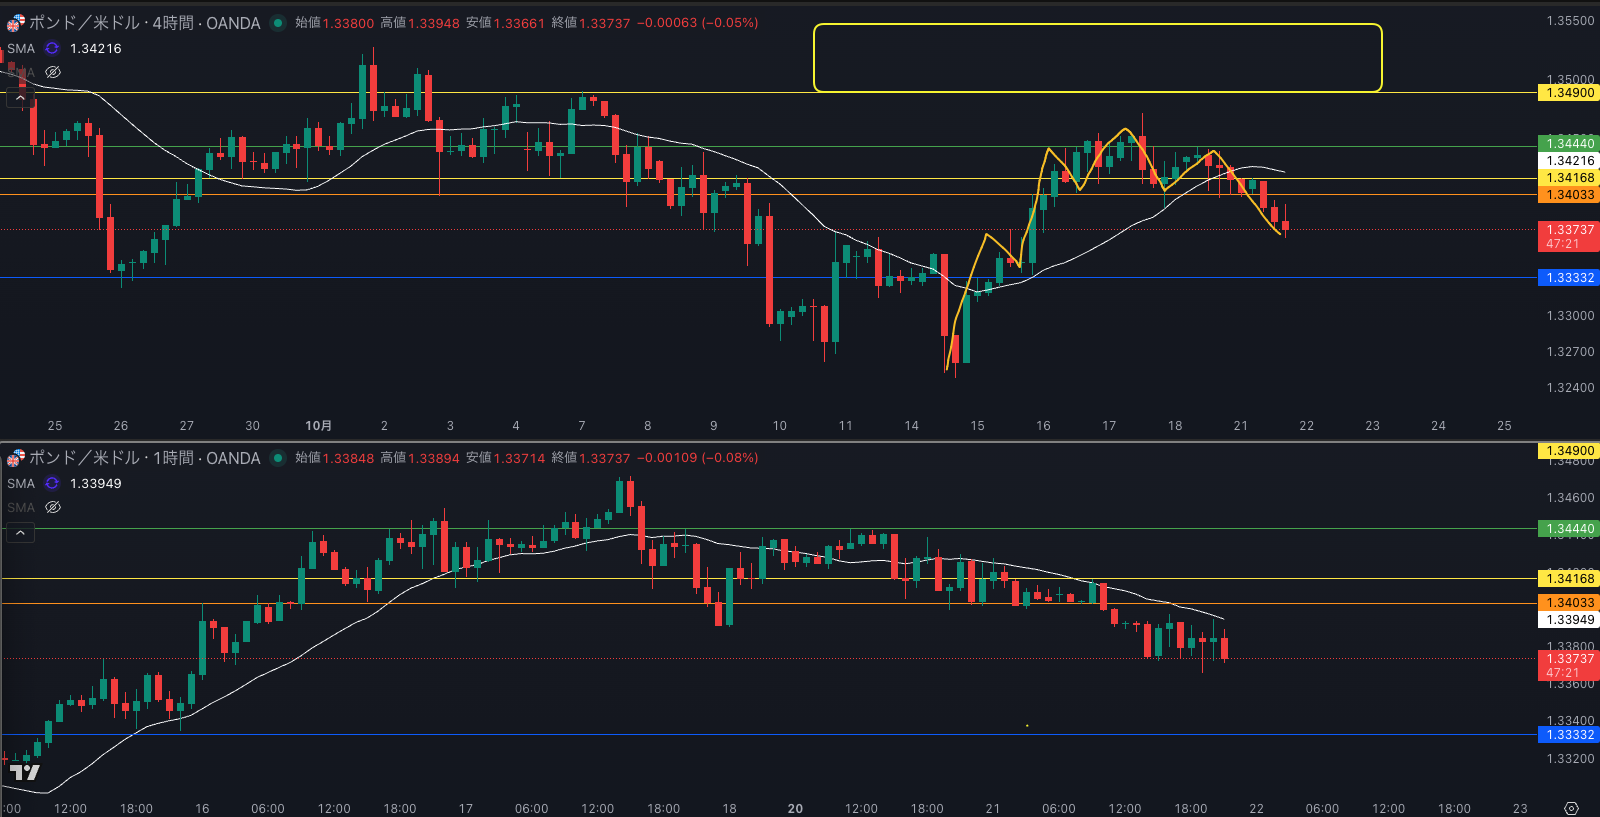The image size is (1600, 817).
Task: Show the hidden SMA on the 4時間 chart
Action: click(53, 72)
